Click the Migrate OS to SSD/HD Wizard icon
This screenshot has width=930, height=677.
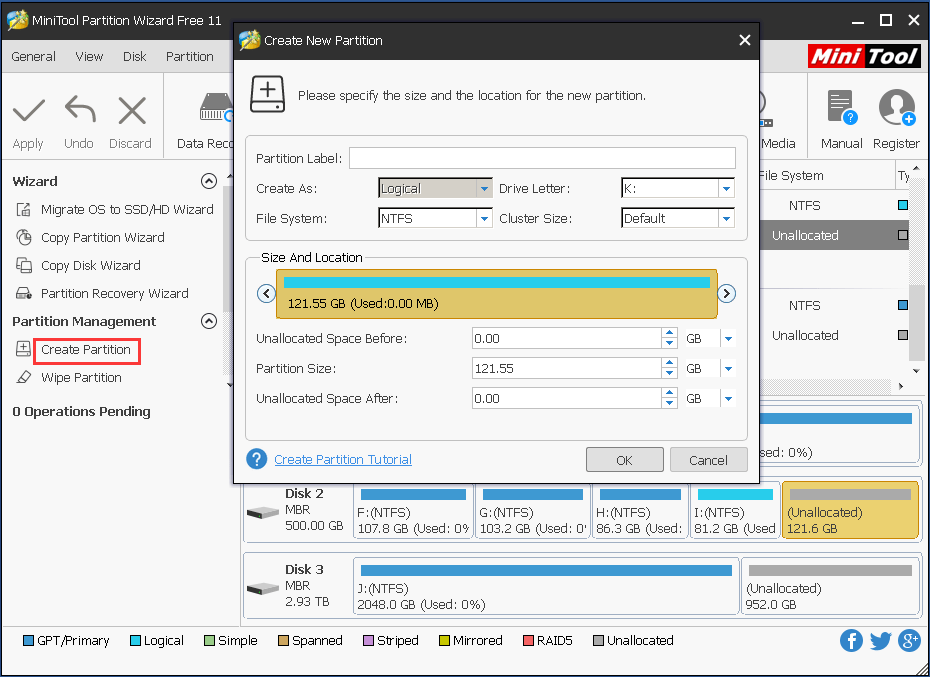click(x=22, y=209)
